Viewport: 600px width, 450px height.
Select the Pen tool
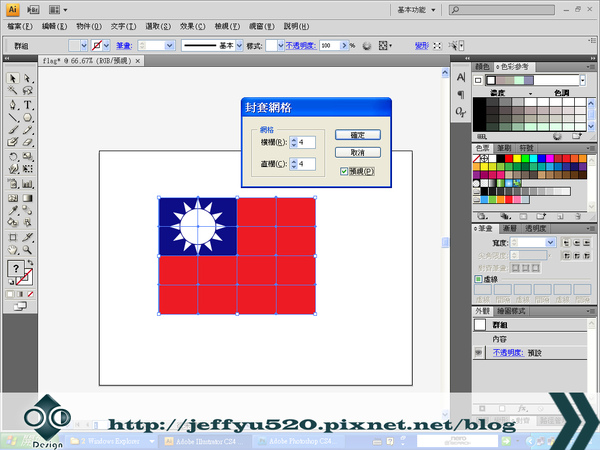13,105
